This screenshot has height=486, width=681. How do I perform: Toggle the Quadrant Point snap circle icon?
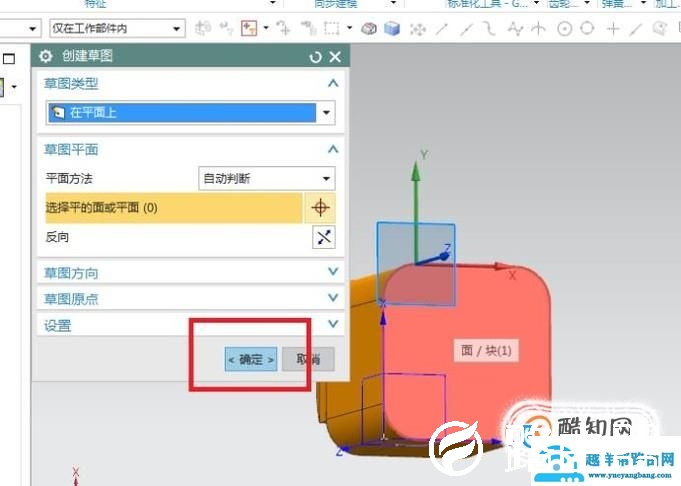coord(587,28)
